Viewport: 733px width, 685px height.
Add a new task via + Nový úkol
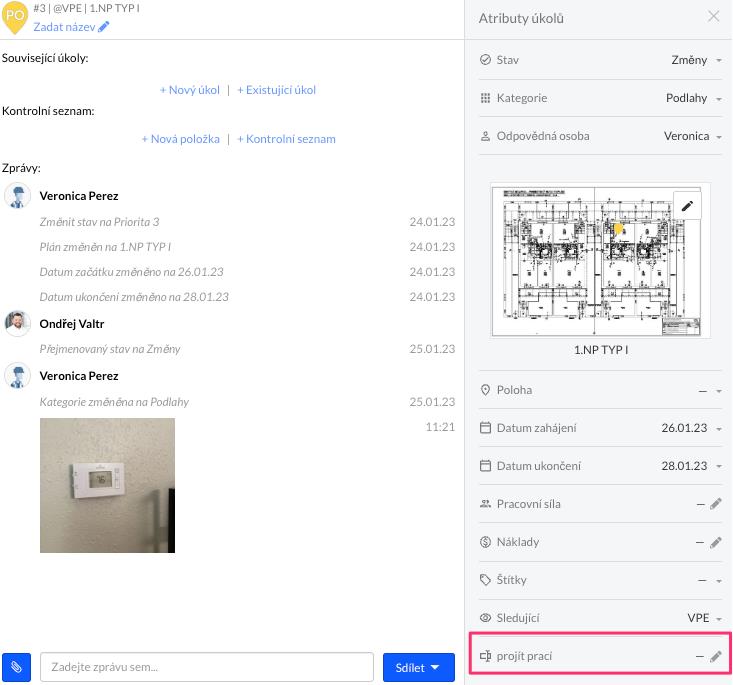(190, 90)
